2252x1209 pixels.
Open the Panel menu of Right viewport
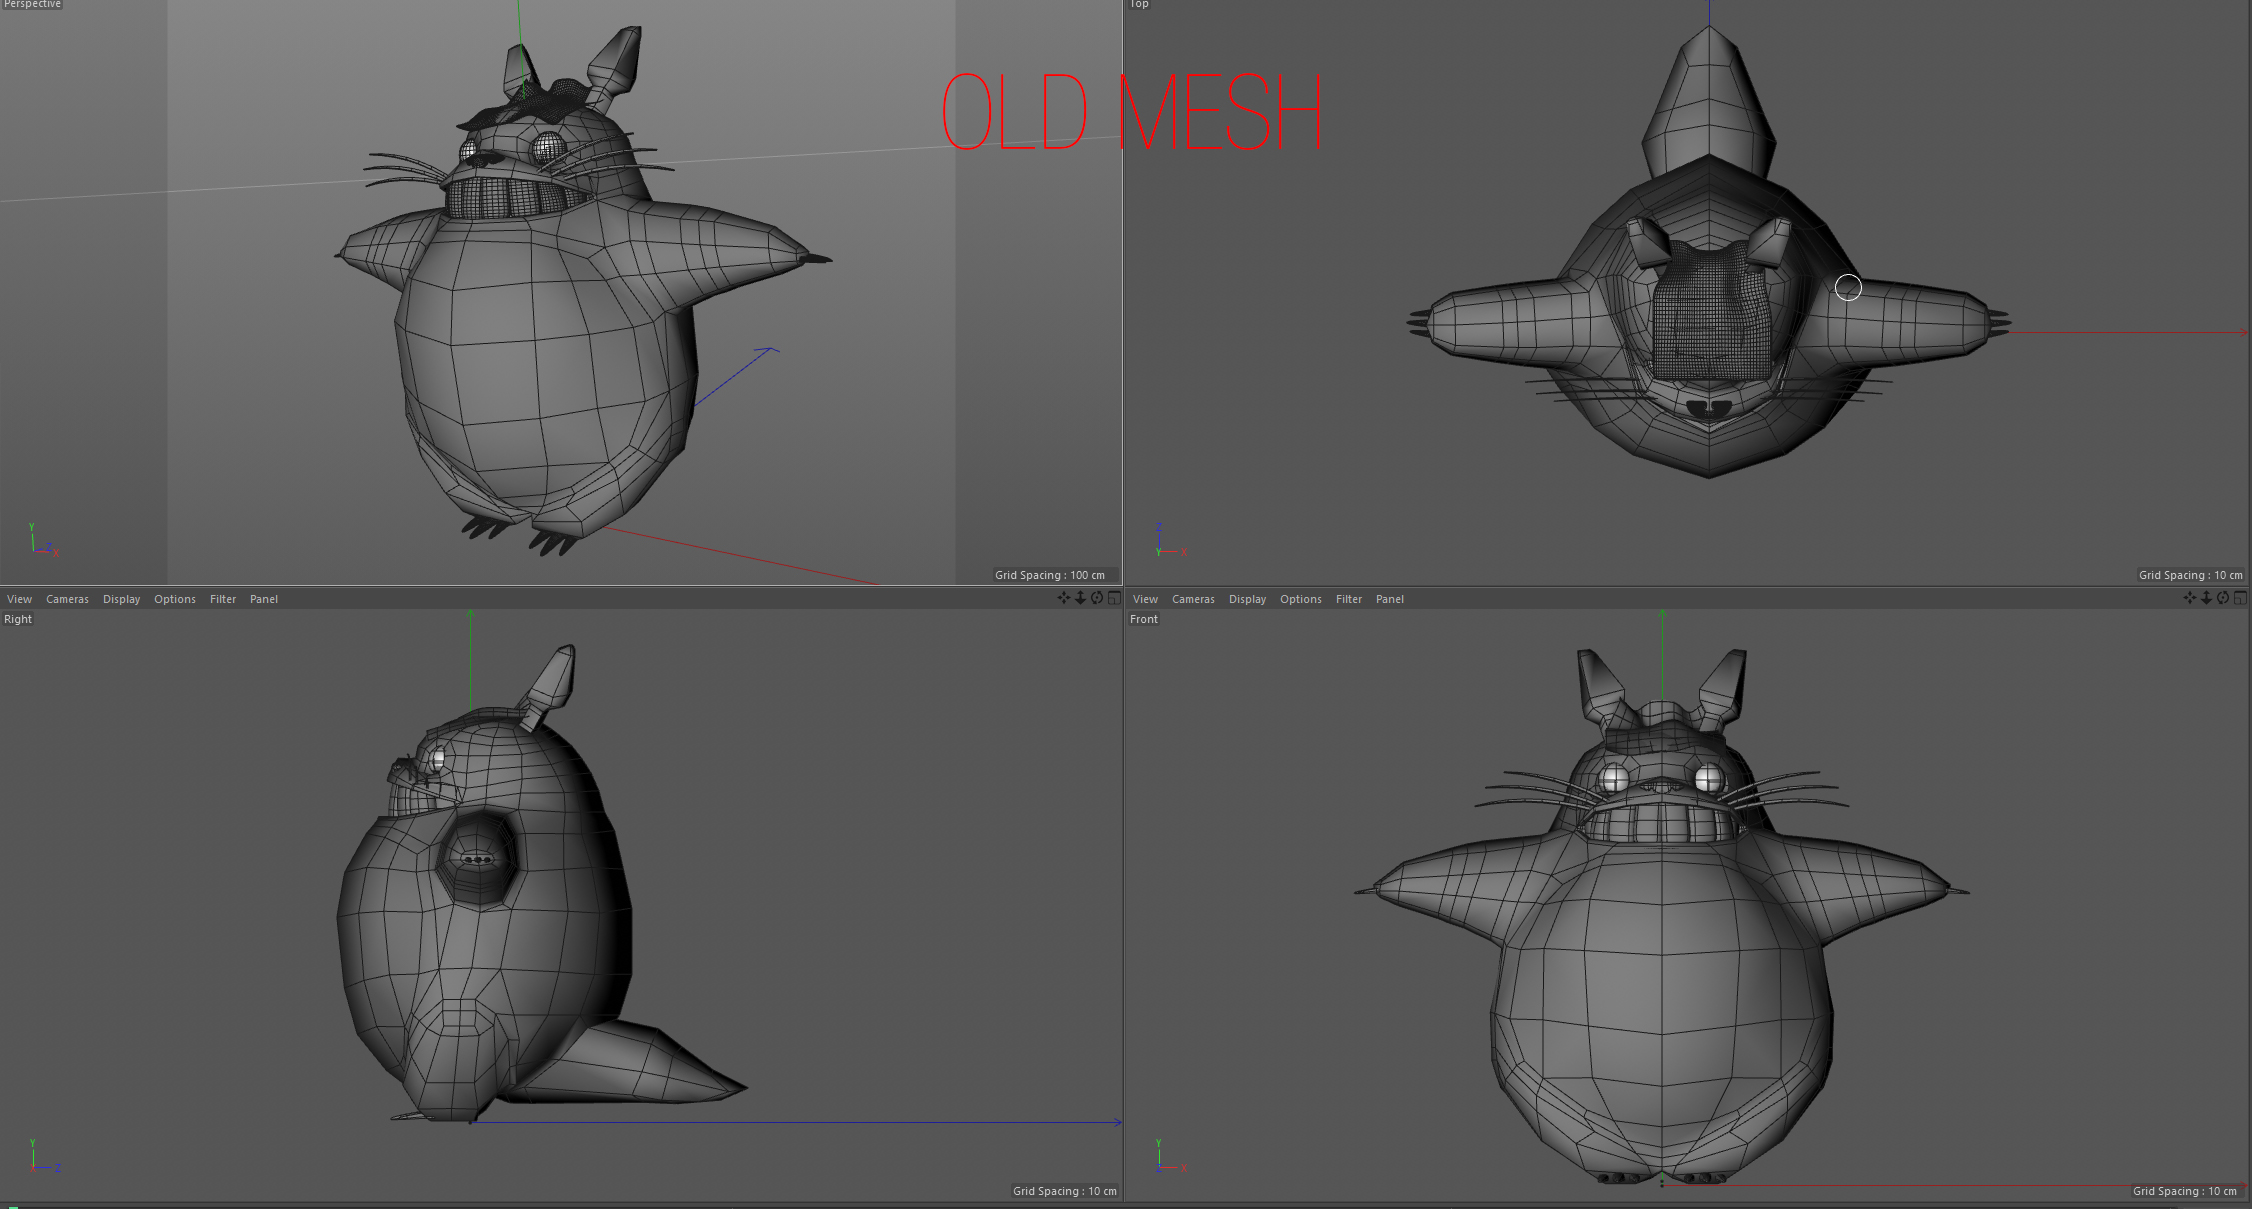point(264,599)
